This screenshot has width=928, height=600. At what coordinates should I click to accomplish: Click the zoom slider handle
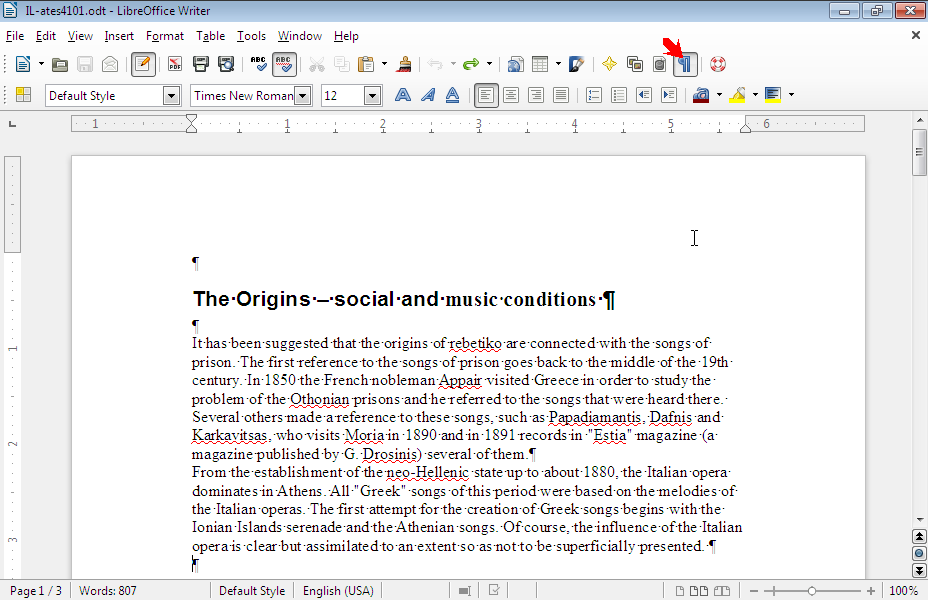pos(812,591)
